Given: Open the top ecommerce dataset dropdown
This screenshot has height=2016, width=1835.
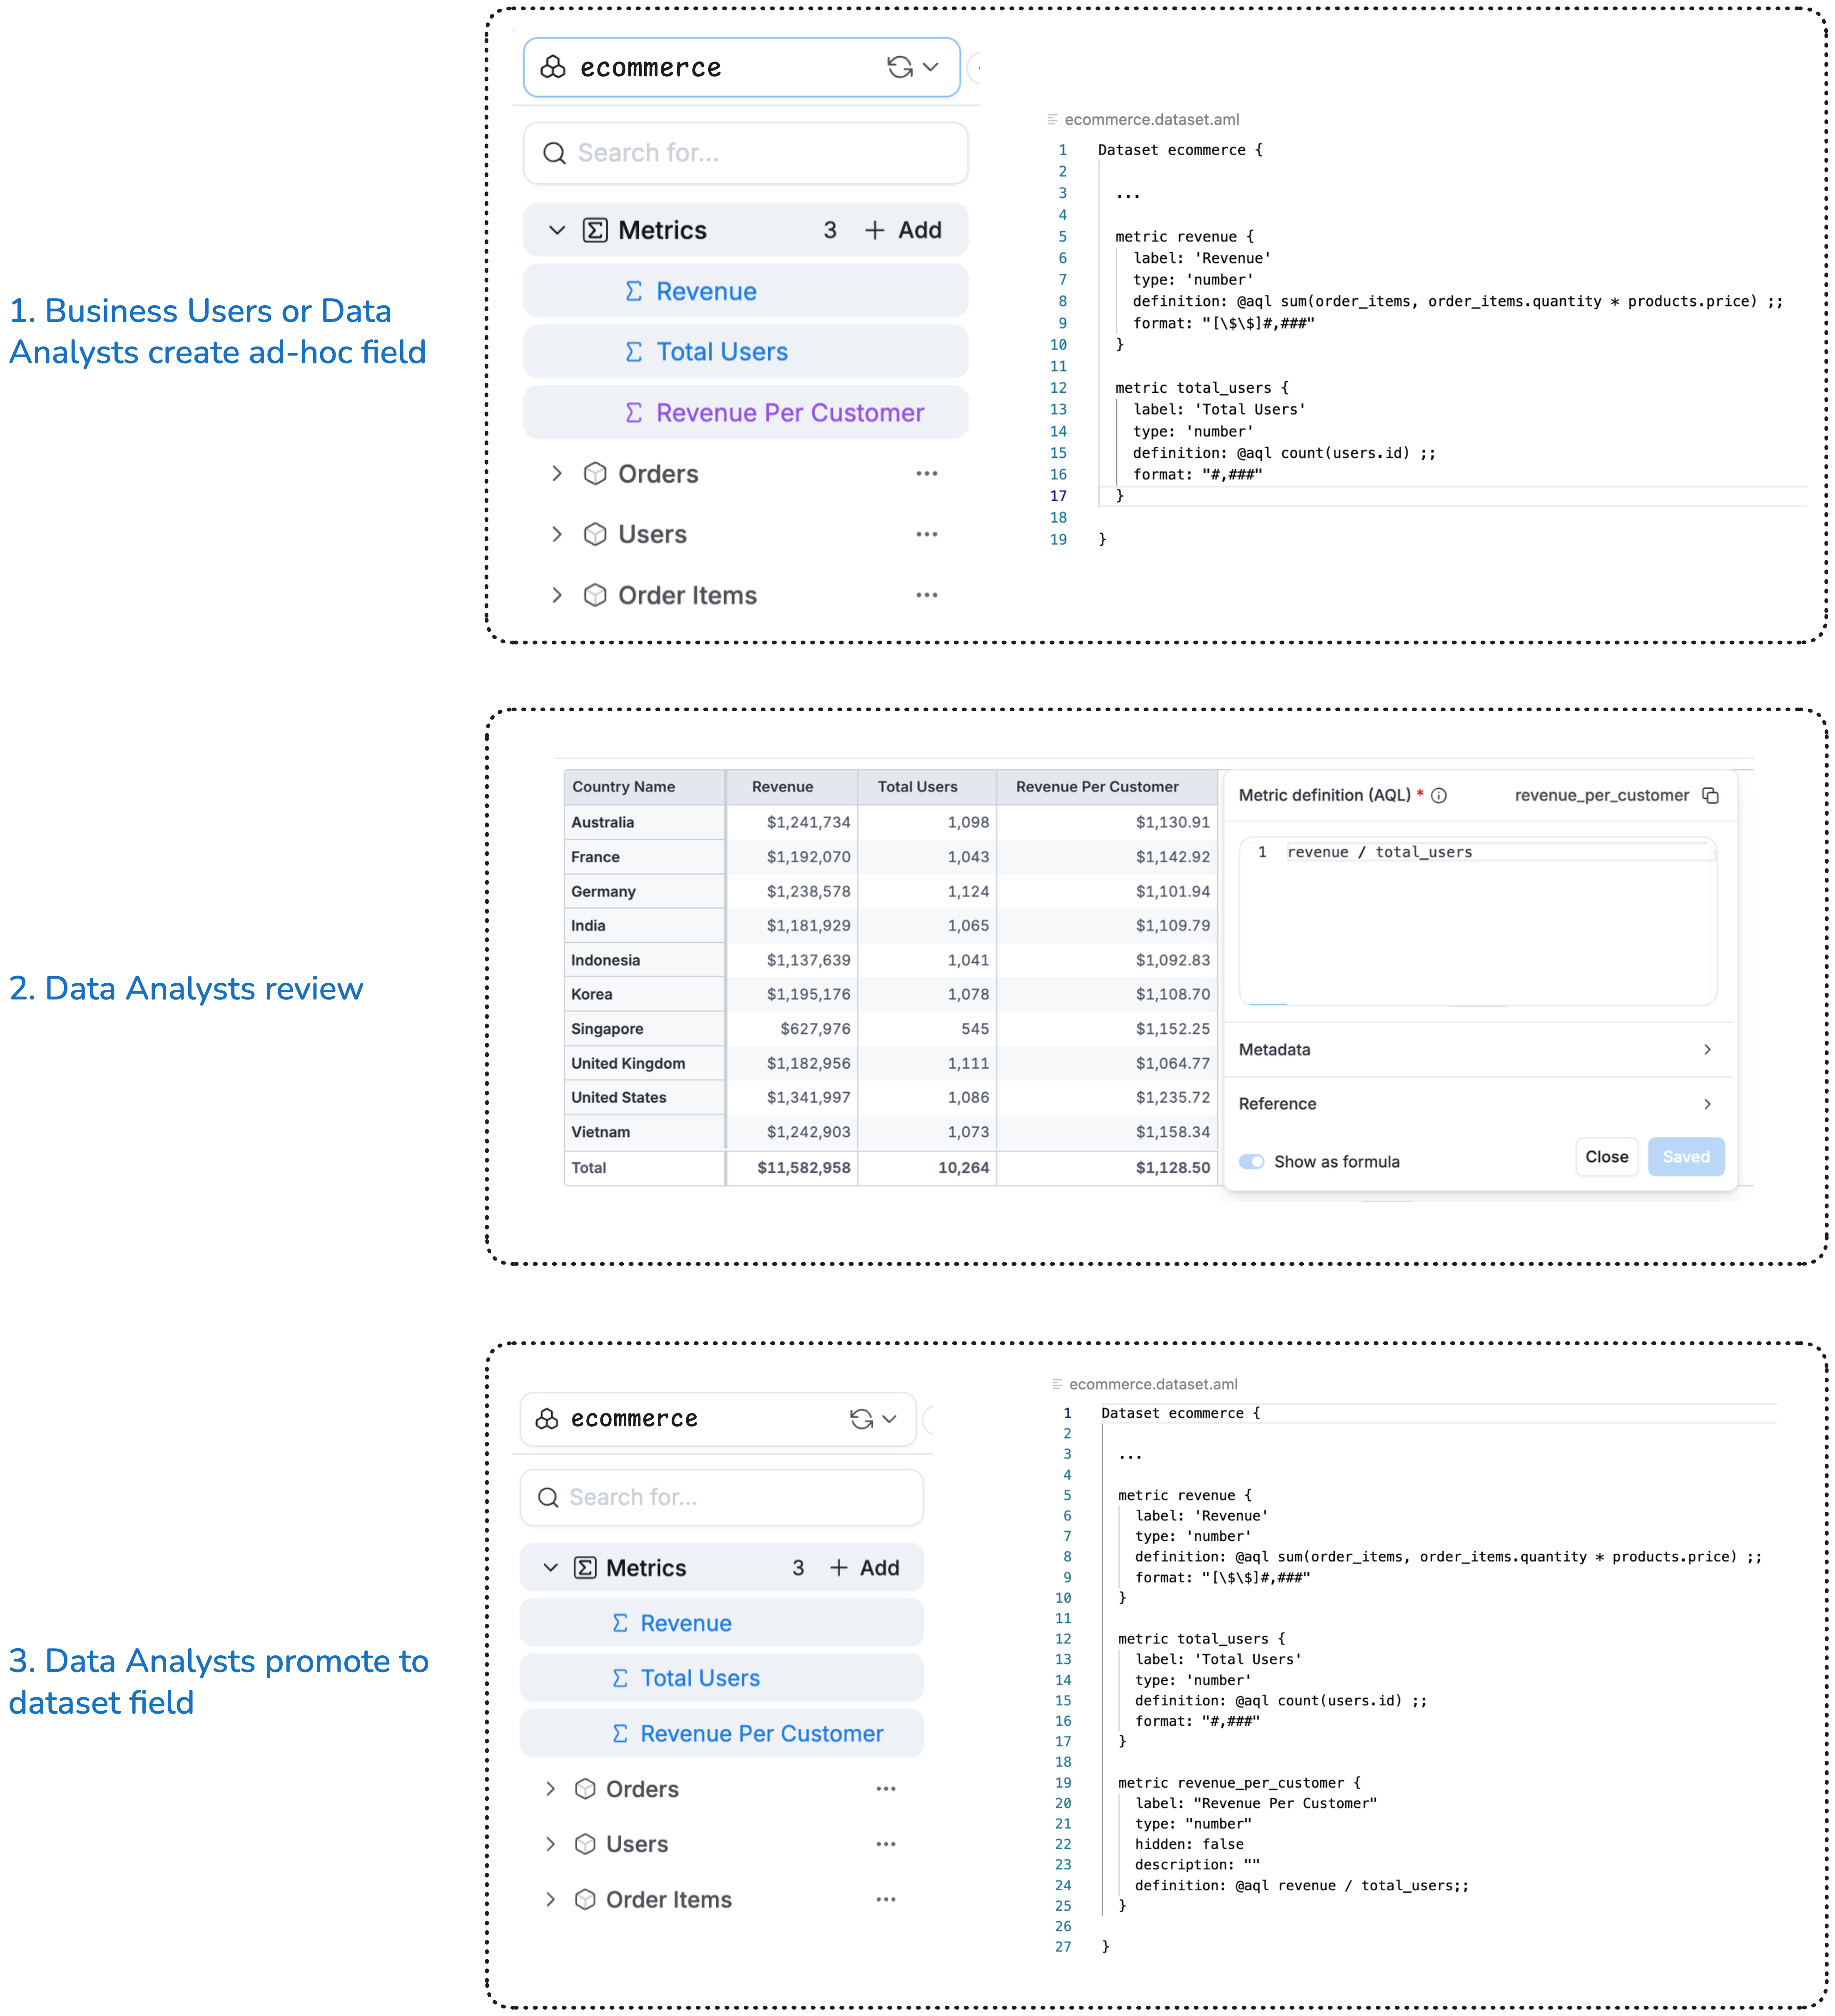Looking at the screenshot, I should (931, 67).
